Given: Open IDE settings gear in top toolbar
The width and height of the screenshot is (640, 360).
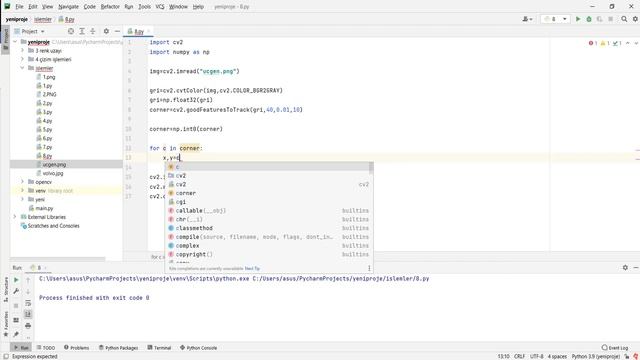Looking at the screenshot, I should [635, 19].
